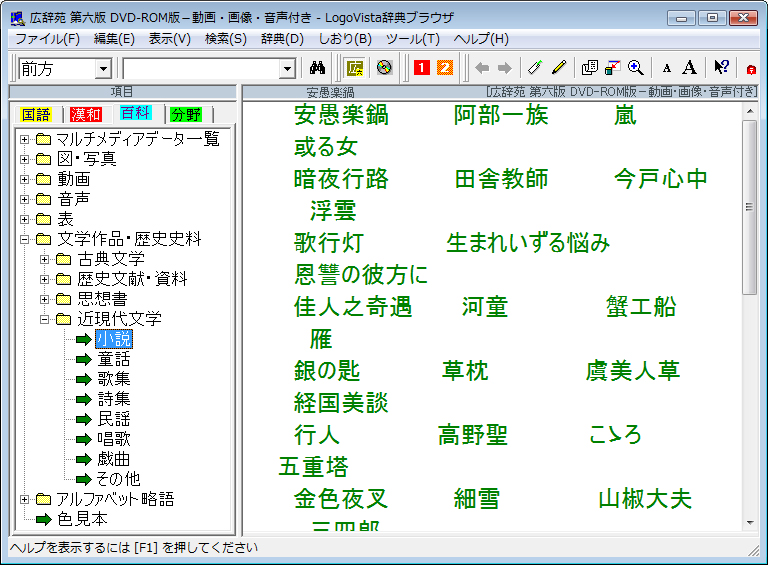Viewport: 768px width, 565px height.
Task: Select 色見本 item in the tree
Action: [x=82, y=519]
